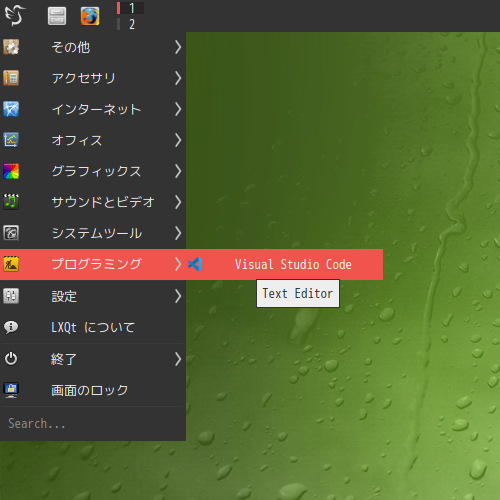
Task: Select the アクセサリ menu category
Action: tap(93, 78)
